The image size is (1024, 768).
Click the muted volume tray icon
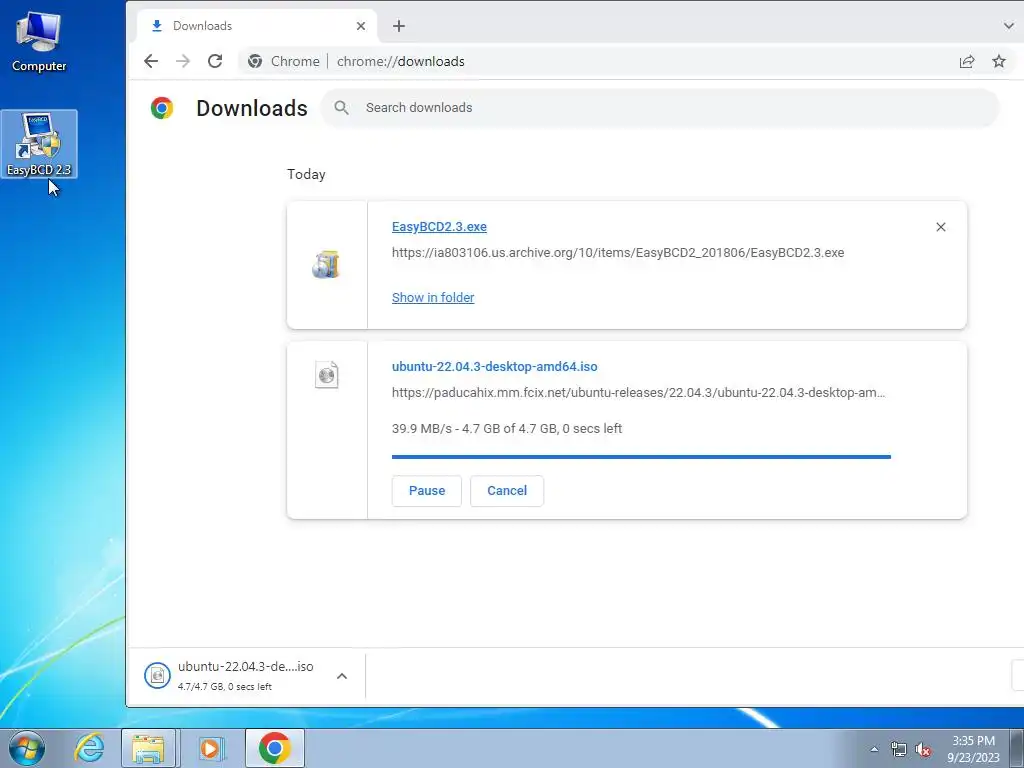923,749
